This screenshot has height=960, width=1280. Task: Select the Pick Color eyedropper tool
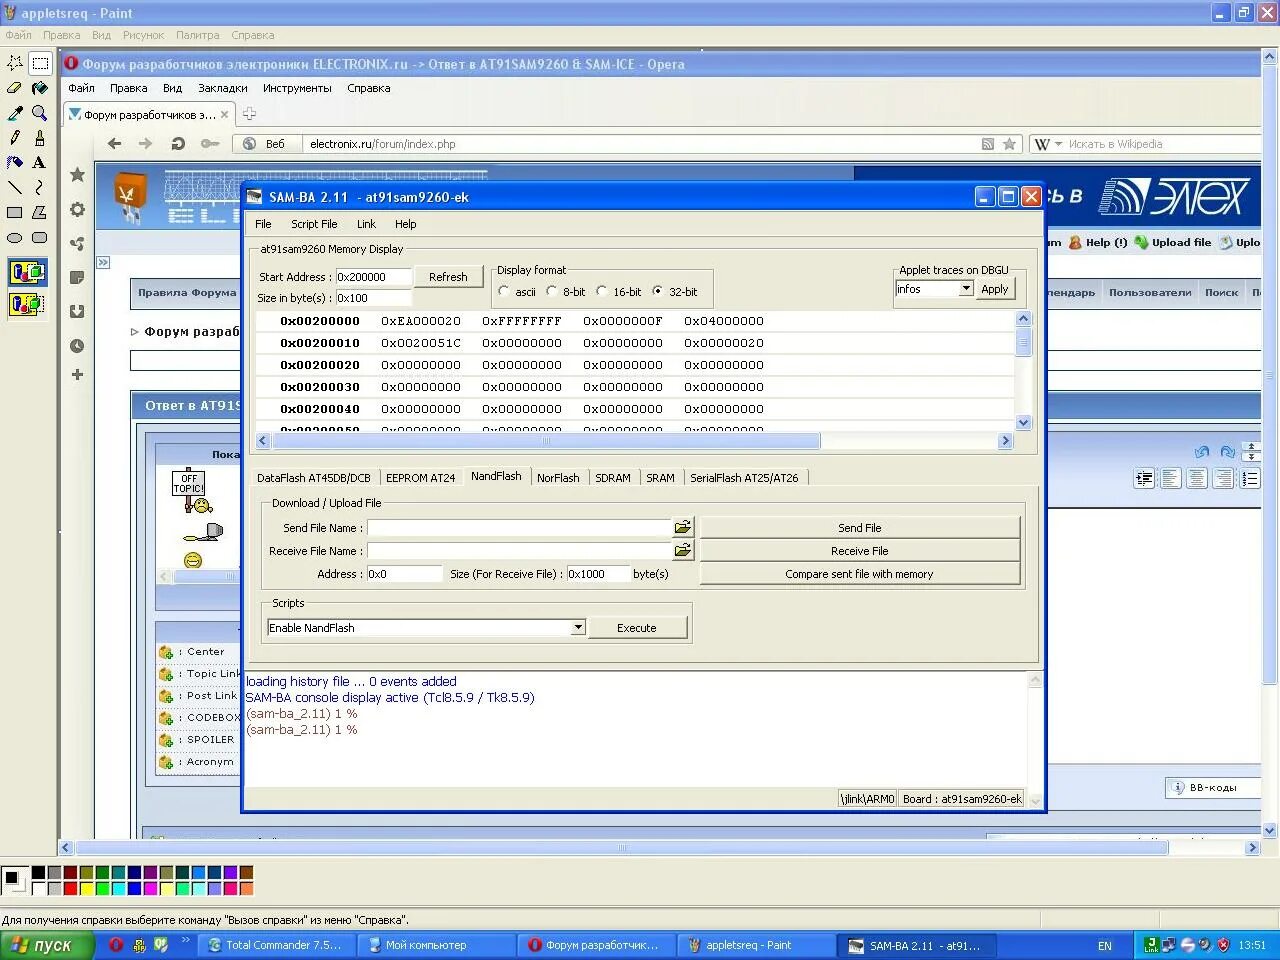click(x=15, y=112)
